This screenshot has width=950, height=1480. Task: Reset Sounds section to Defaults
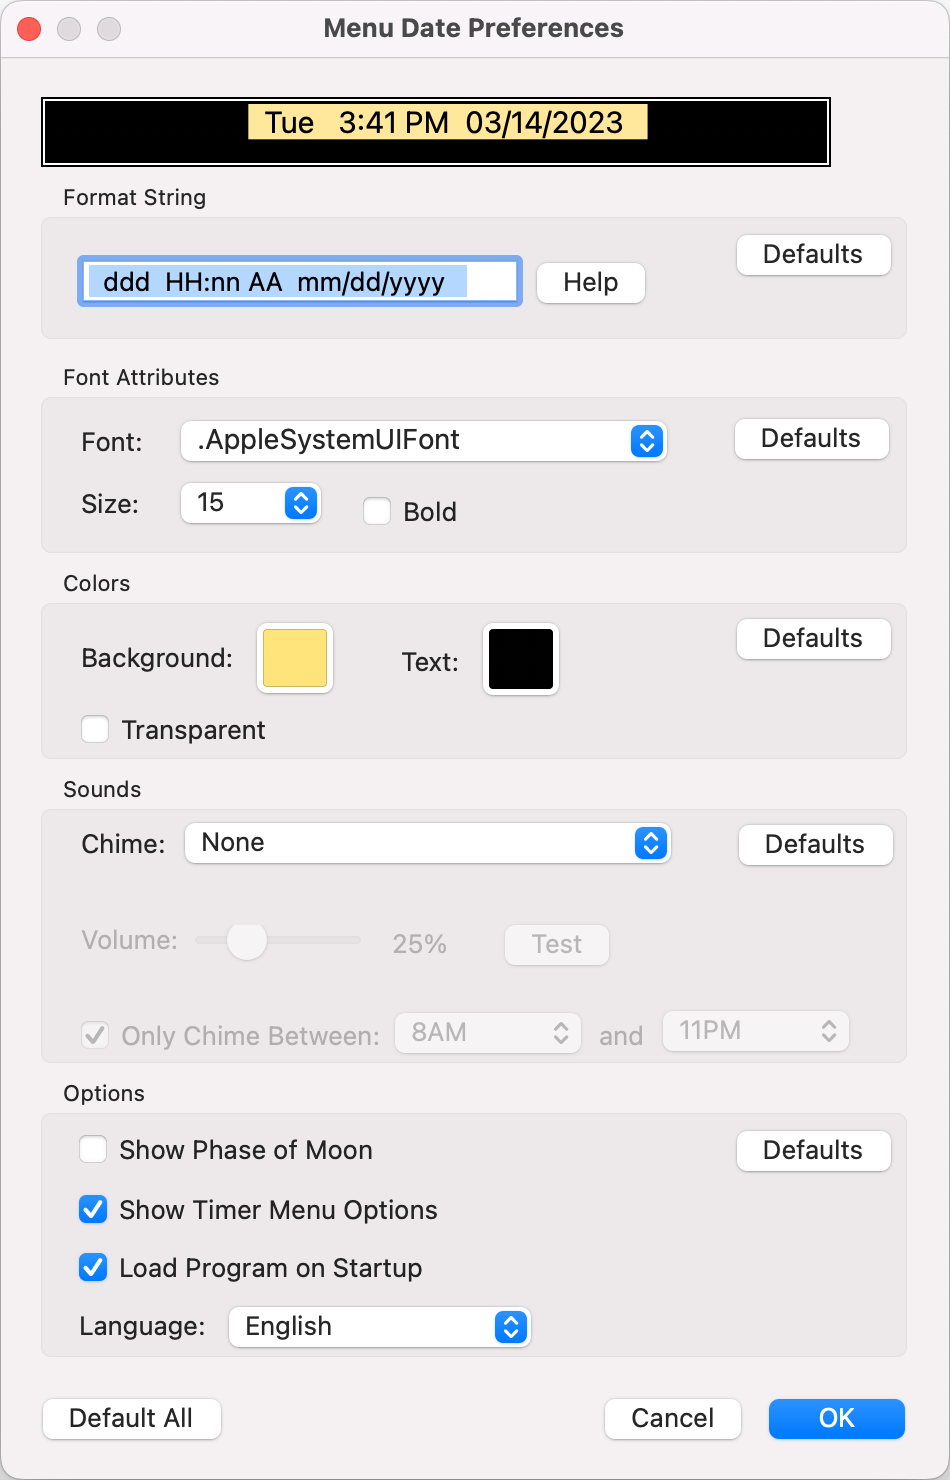pos(815,845)
